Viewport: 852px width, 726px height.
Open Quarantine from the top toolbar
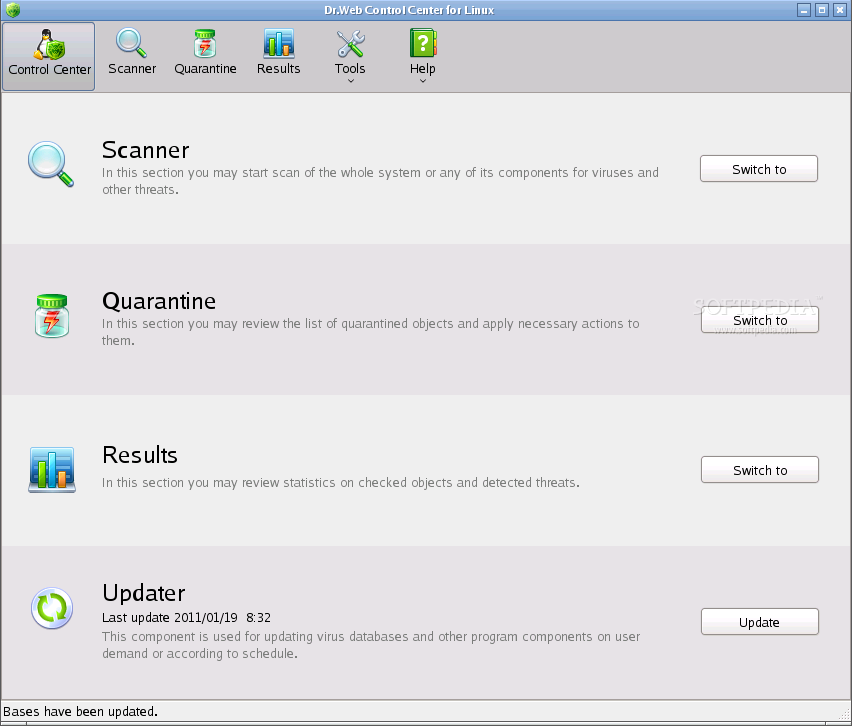tap(205, 53)
